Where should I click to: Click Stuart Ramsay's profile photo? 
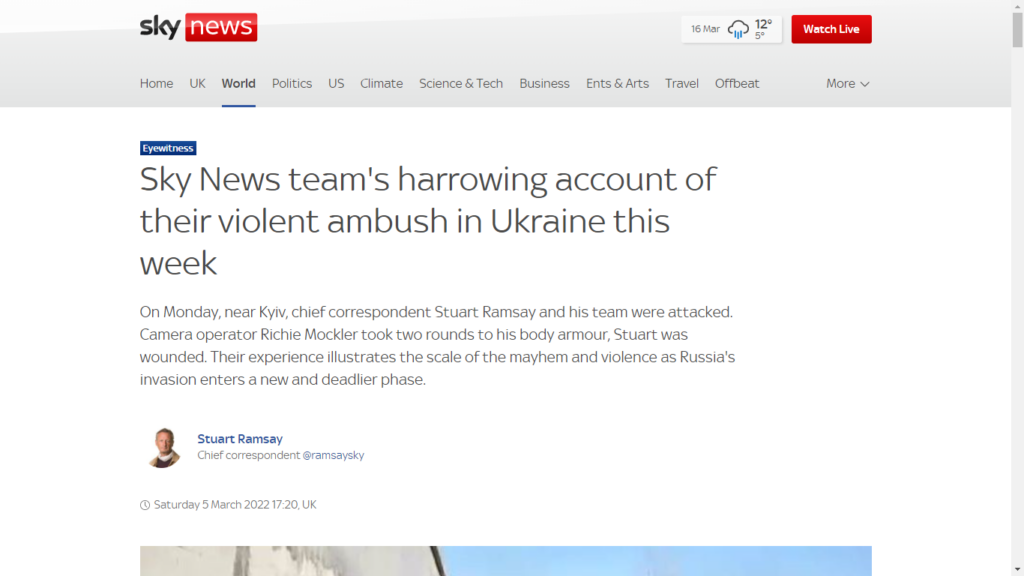[163, 447]
